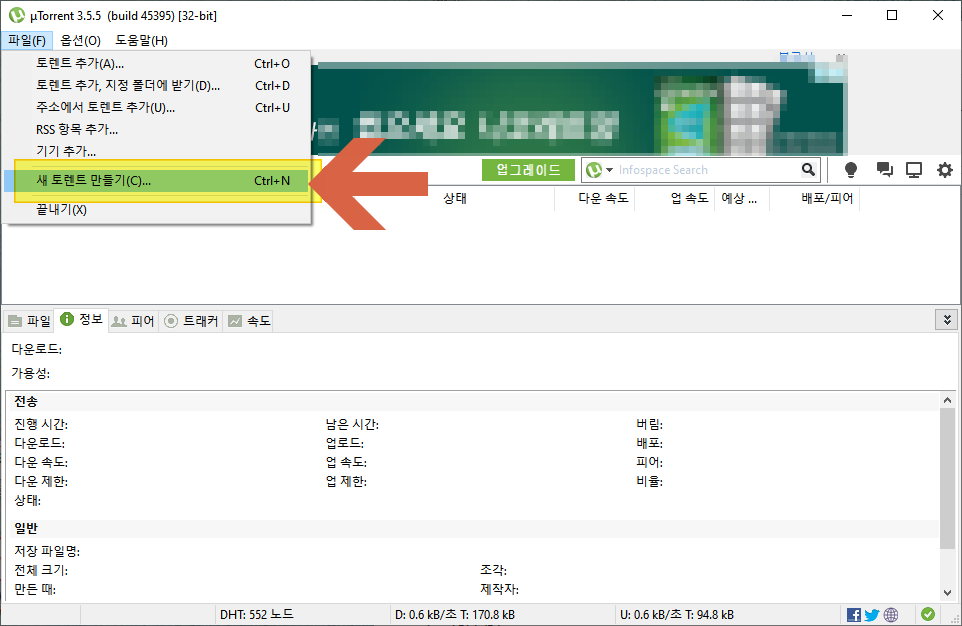Screen dimensions: 962x626
Task: Click the lightbulb bundles icon
Action: click(850, 170)
